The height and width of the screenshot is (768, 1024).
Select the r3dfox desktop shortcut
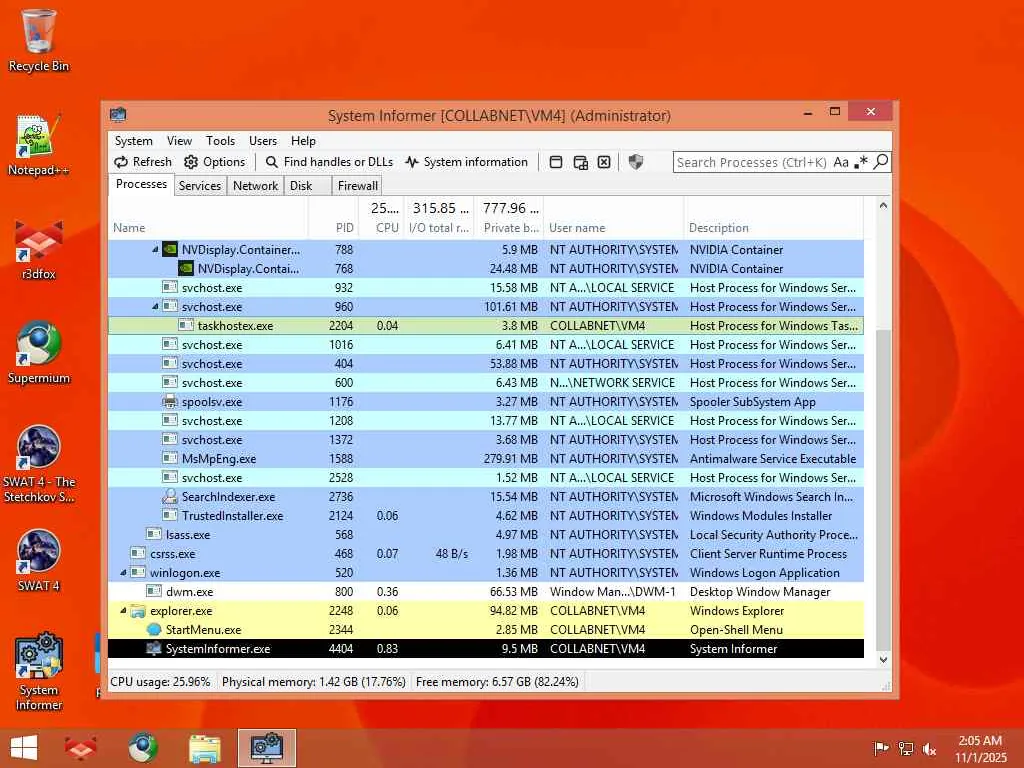click(39, 250)
